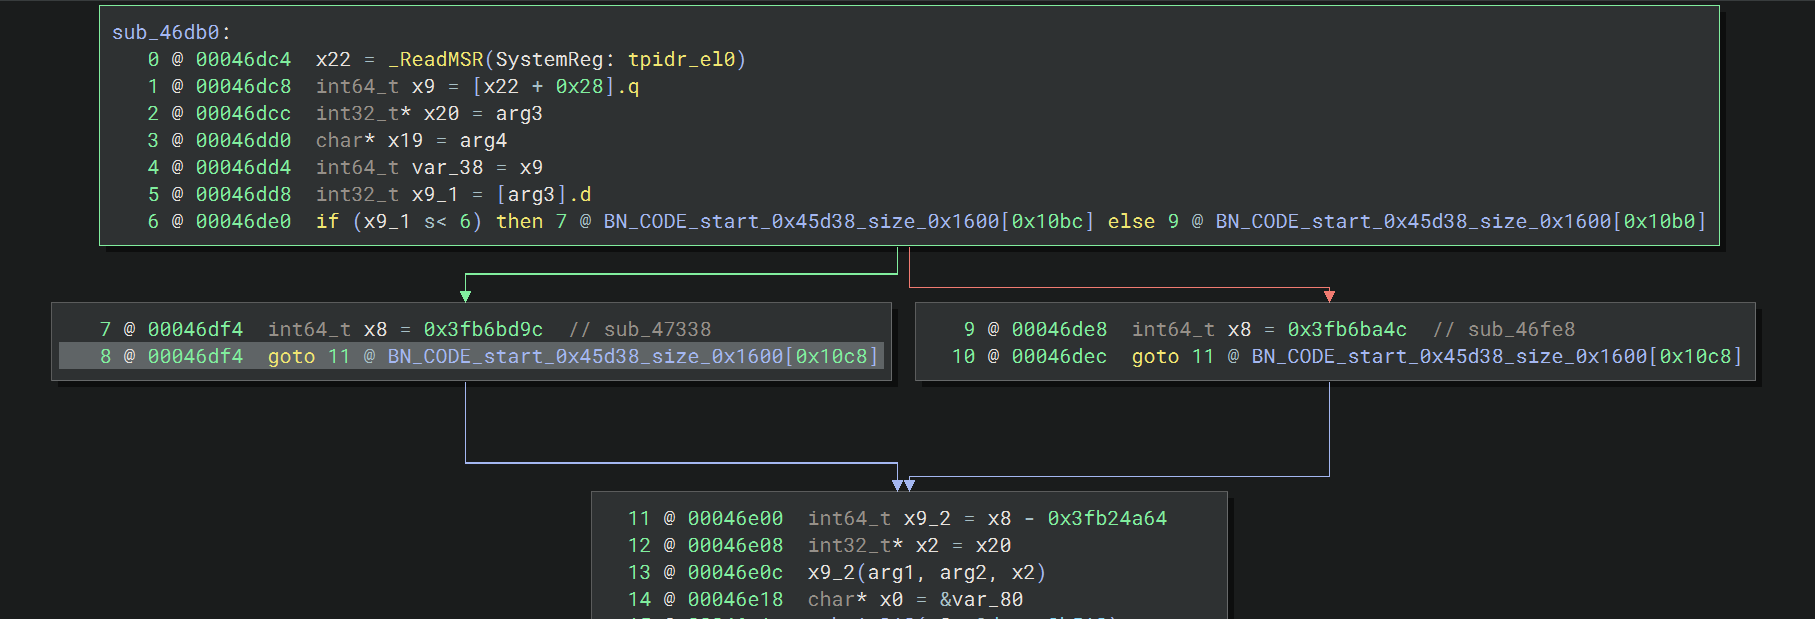The image size is (1815, 619).
Task: Click the sub_46db0 function name label
Action: (165, 32)
